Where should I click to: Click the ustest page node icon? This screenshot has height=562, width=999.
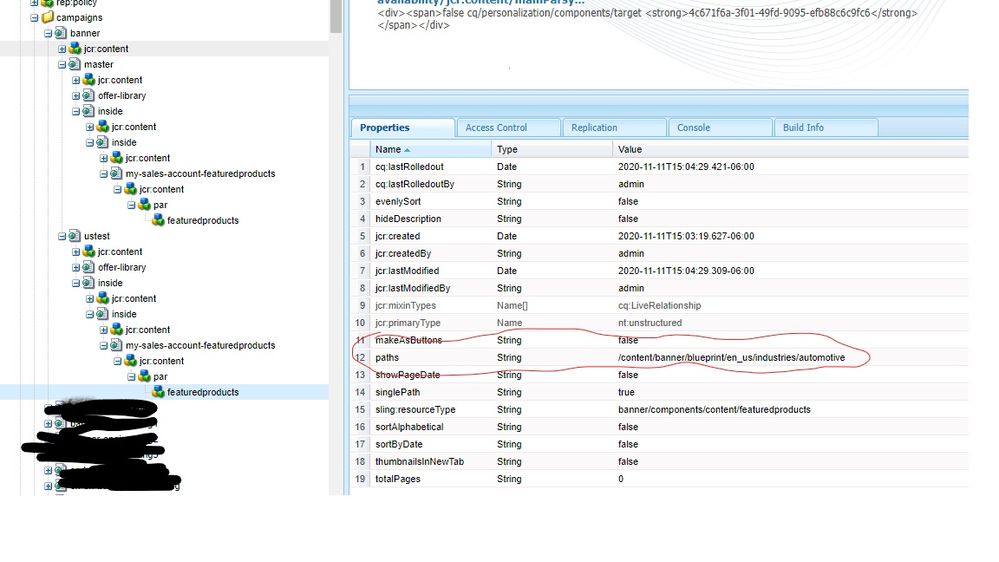pyautogui.click(x=75, y=236)
